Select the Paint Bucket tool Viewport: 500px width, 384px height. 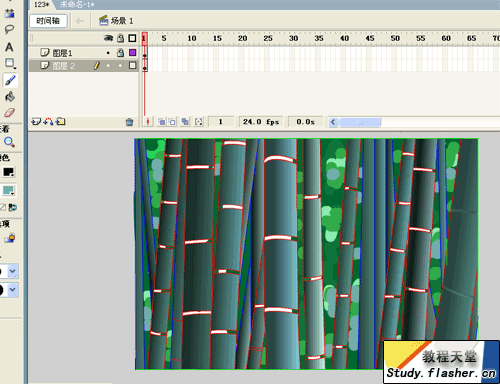click(10, 97)
